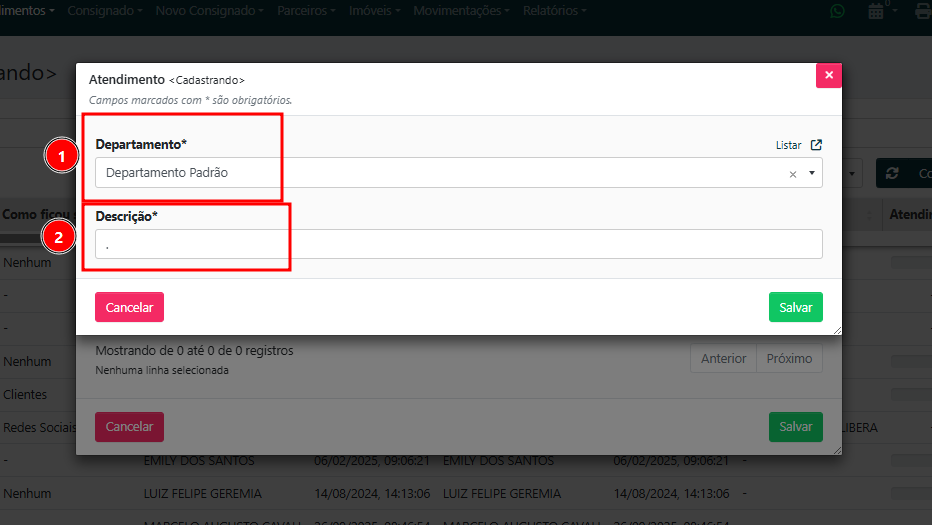Click the printer icon in header

(x=922, y=11)
